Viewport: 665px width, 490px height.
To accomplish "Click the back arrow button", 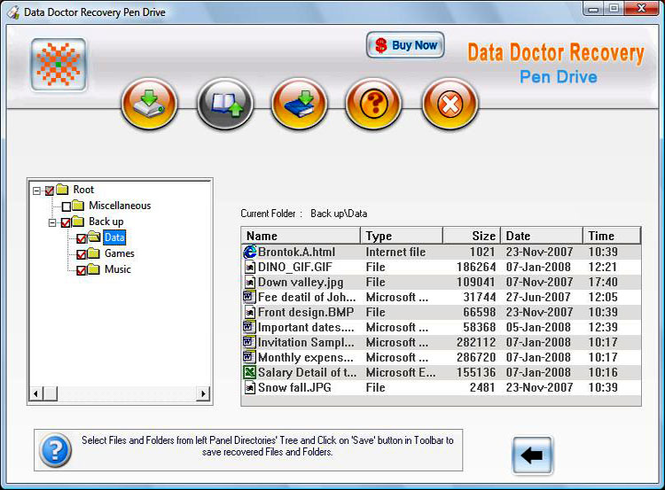I will click(x=532, y=455).
